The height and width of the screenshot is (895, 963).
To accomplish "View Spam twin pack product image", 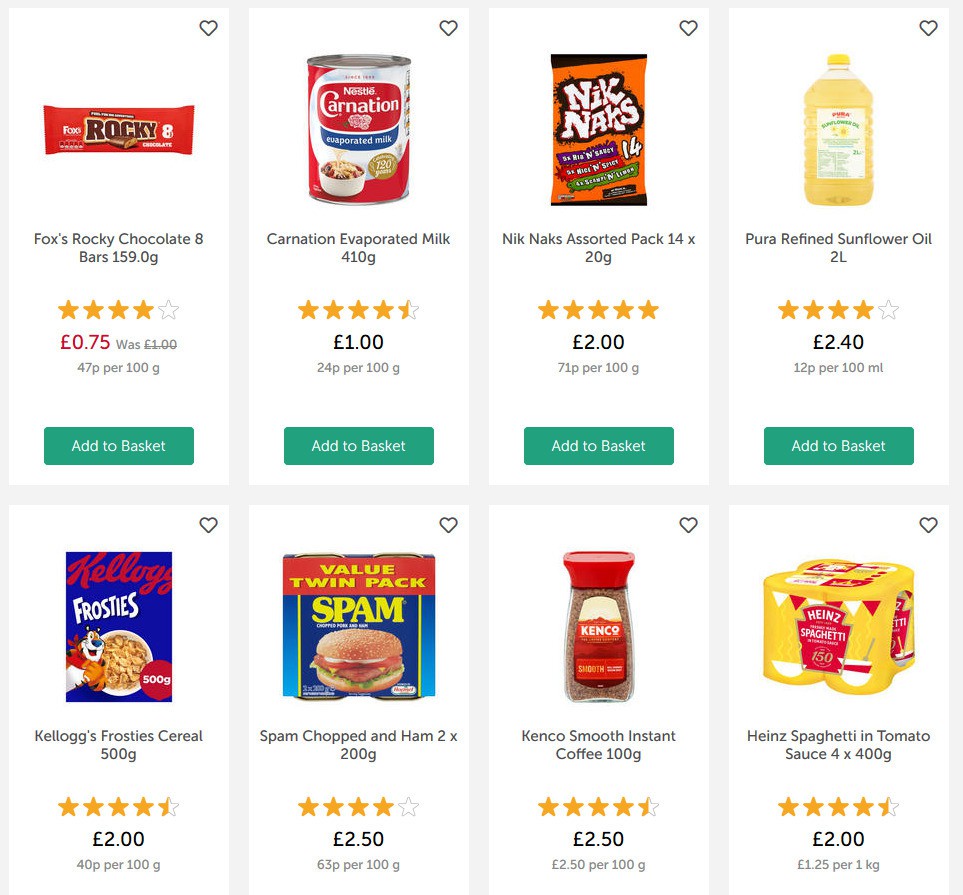I will coord(359,626).
